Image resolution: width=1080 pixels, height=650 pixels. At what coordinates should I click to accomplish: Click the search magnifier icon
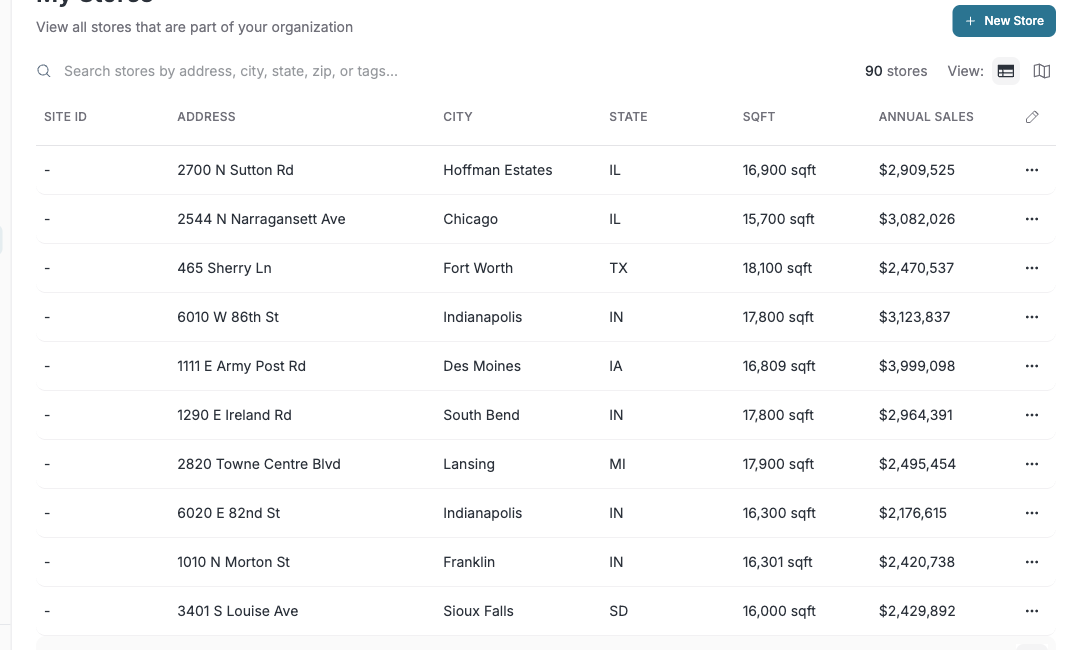coord(44,71)
